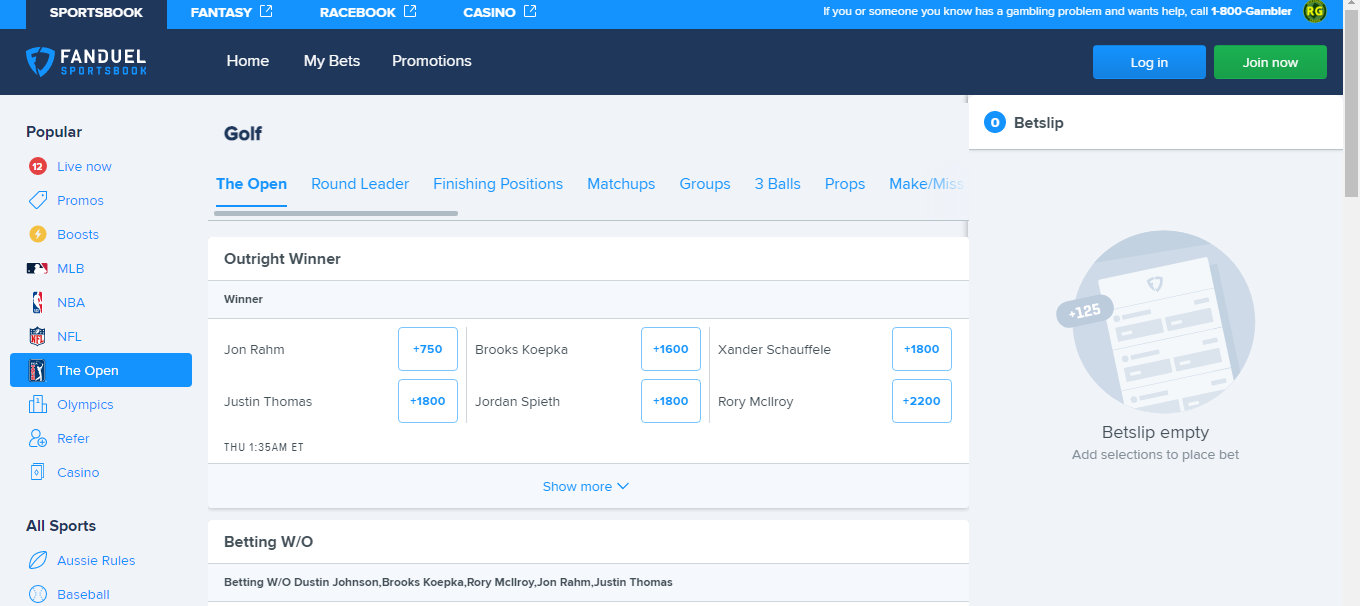Switch to the Make/Miss tab

pyautogui.click(x=927, y=184)
